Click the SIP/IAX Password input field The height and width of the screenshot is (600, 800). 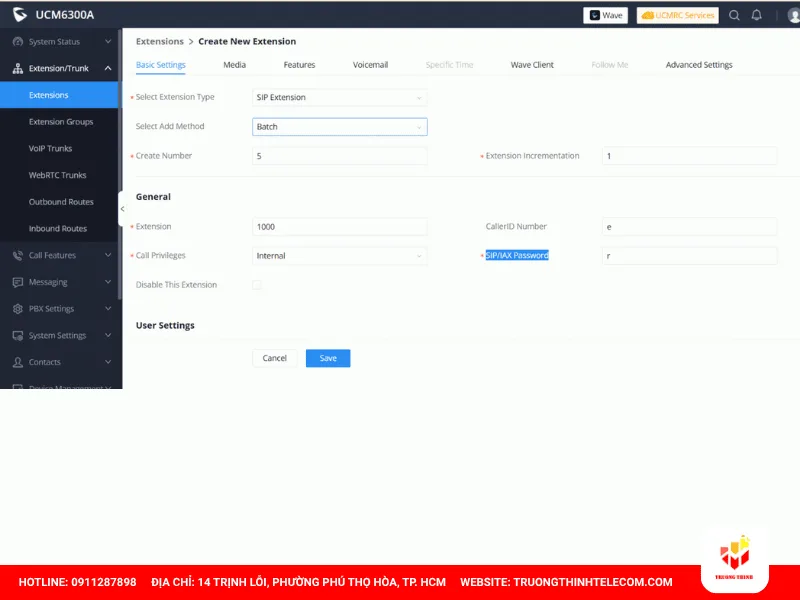click(690, 256)
